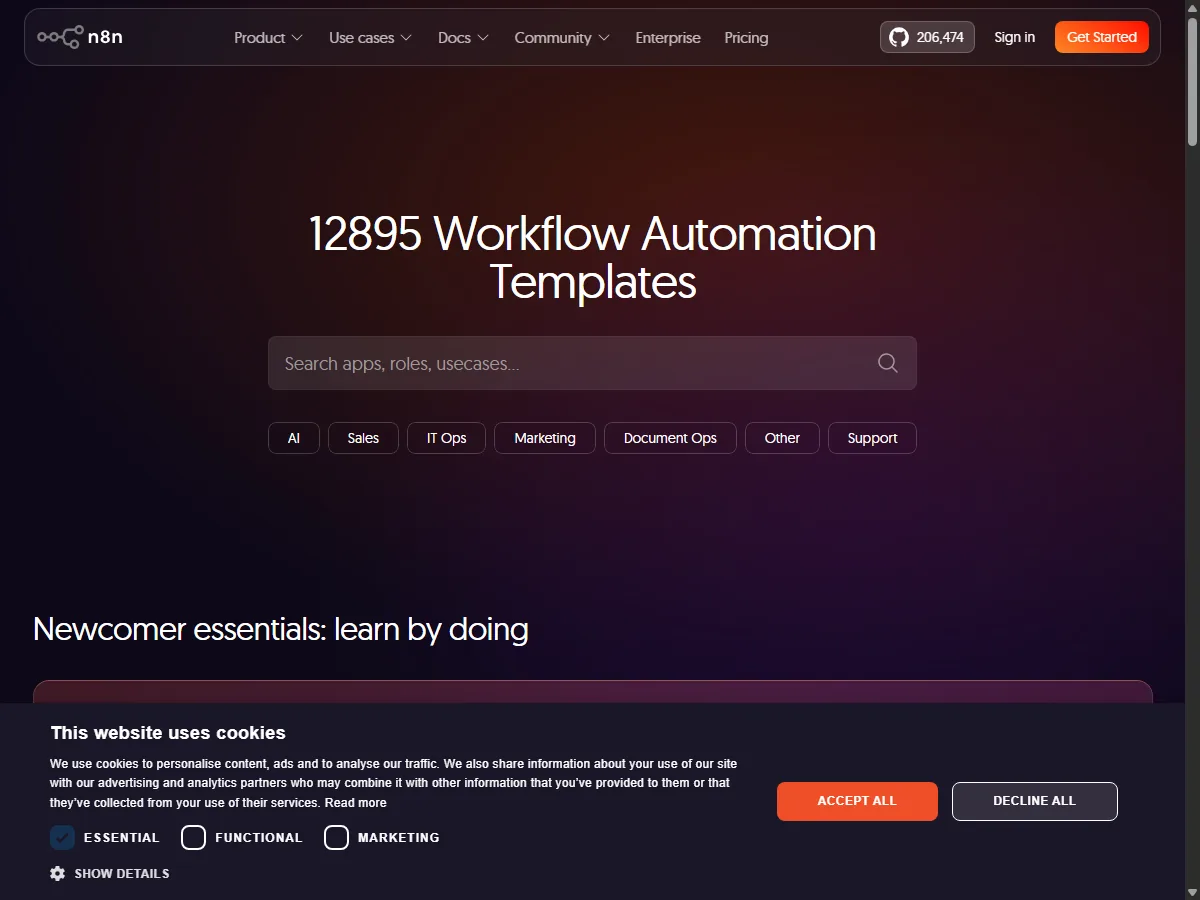Expand the Community dropdown

(x=562, y=37)
